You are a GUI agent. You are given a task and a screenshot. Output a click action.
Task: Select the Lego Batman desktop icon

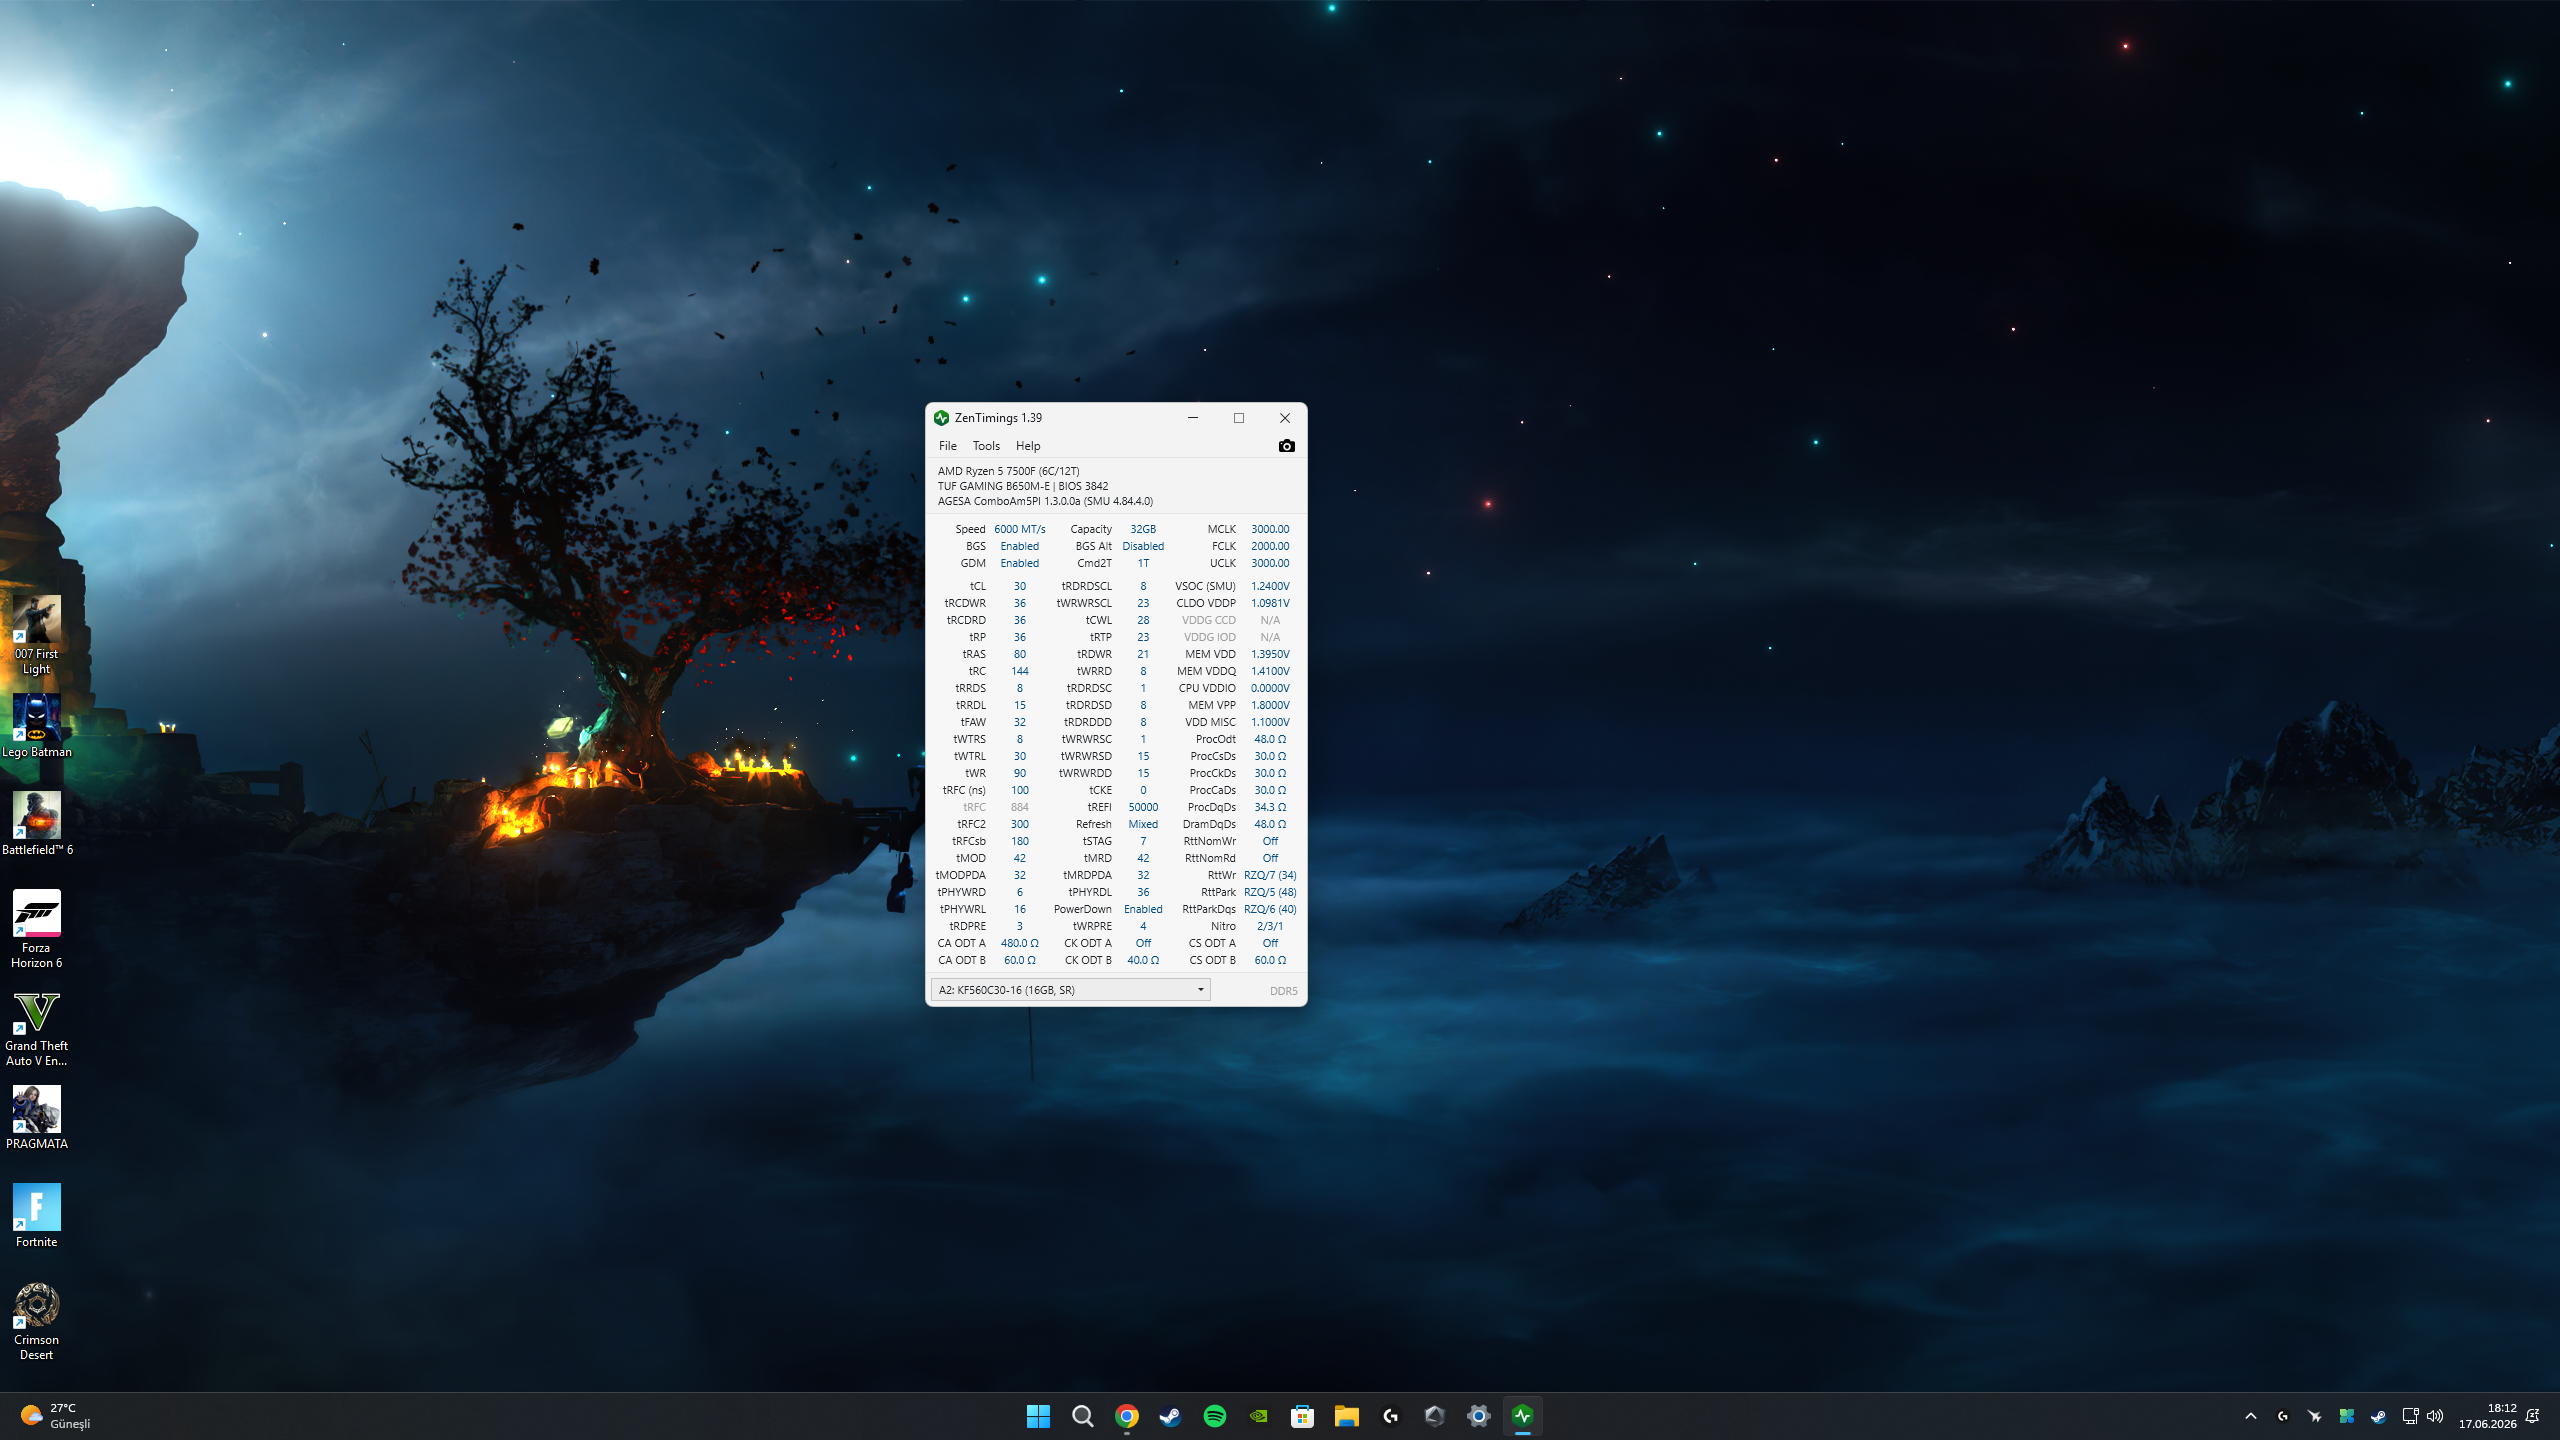click(37, 726)
